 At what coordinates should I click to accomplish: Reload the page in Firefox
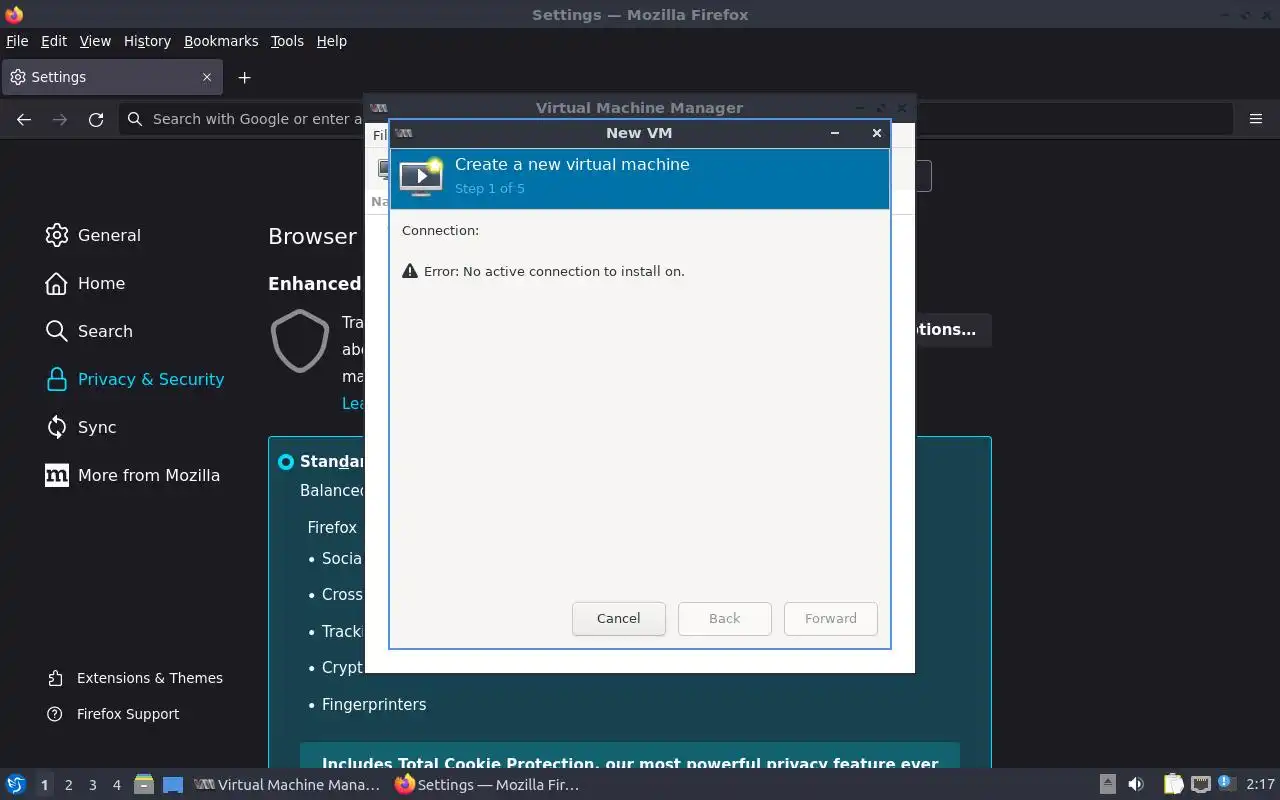96,119
